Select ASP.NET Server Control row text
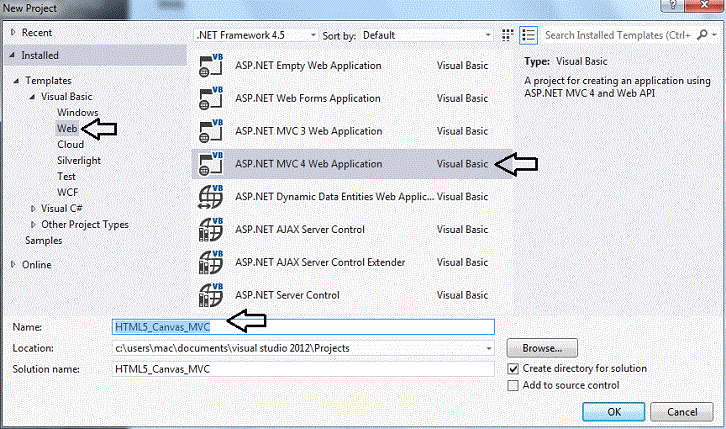Screen dimensions: 726x429 (x=287, y=295)
